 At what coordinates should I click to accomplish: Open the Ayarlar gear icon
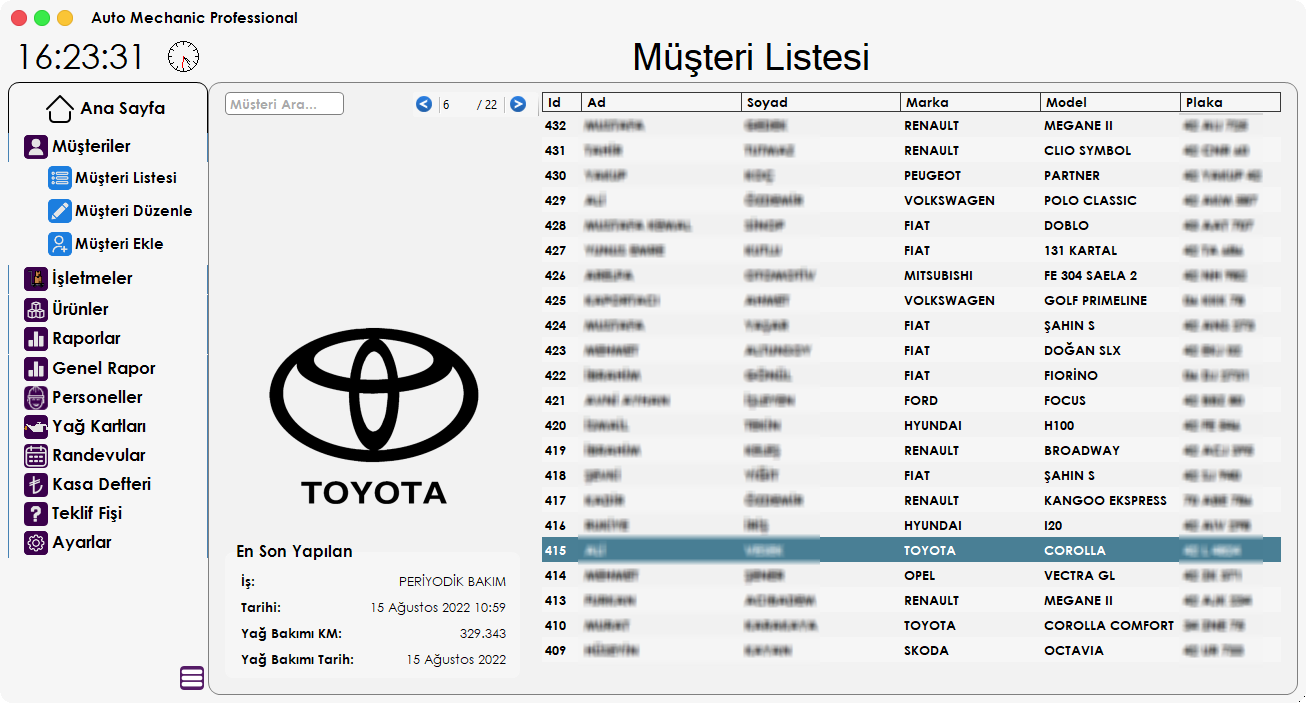(x=36, y=542)
